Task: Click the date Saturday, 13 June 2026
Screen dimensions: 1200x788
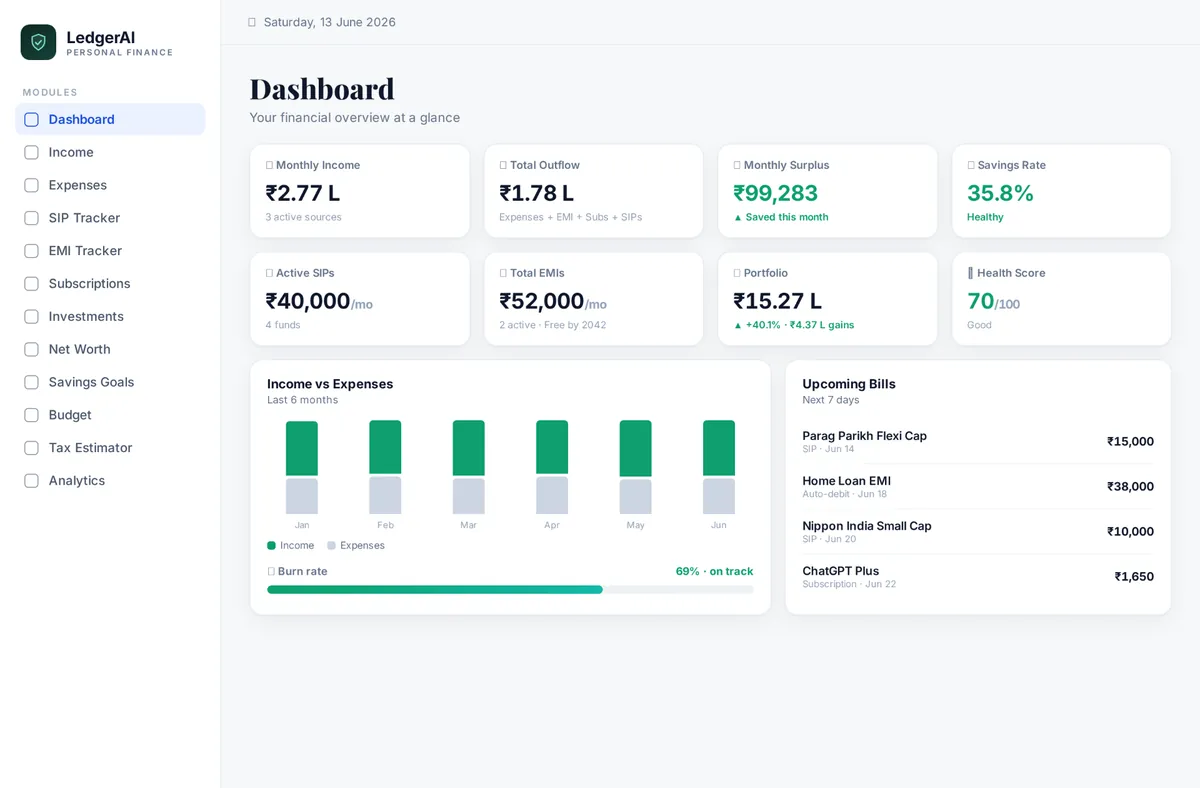Action: [x=330, y=22]
